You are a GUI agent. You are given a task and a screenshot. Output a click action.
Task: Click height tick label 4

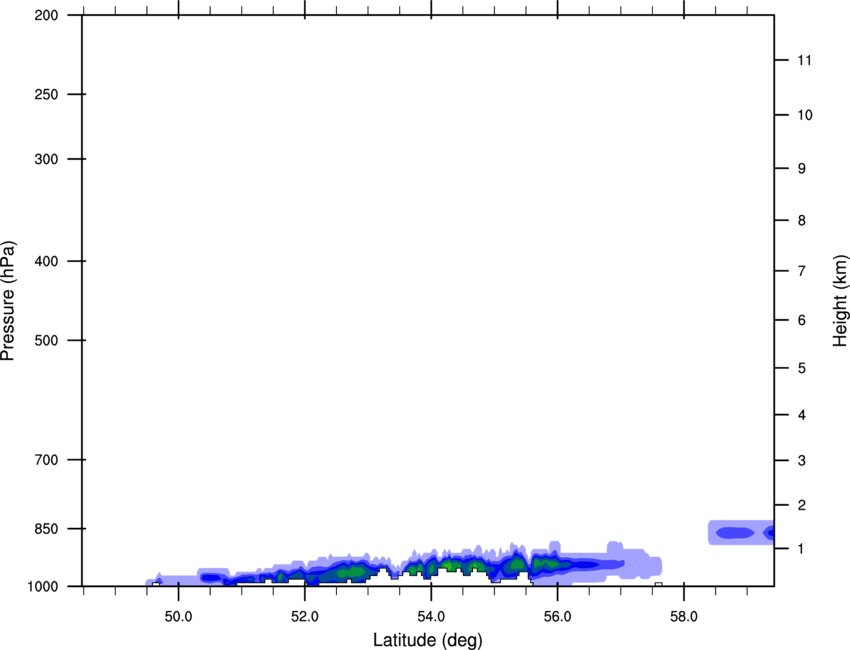(x=802, y=415)
